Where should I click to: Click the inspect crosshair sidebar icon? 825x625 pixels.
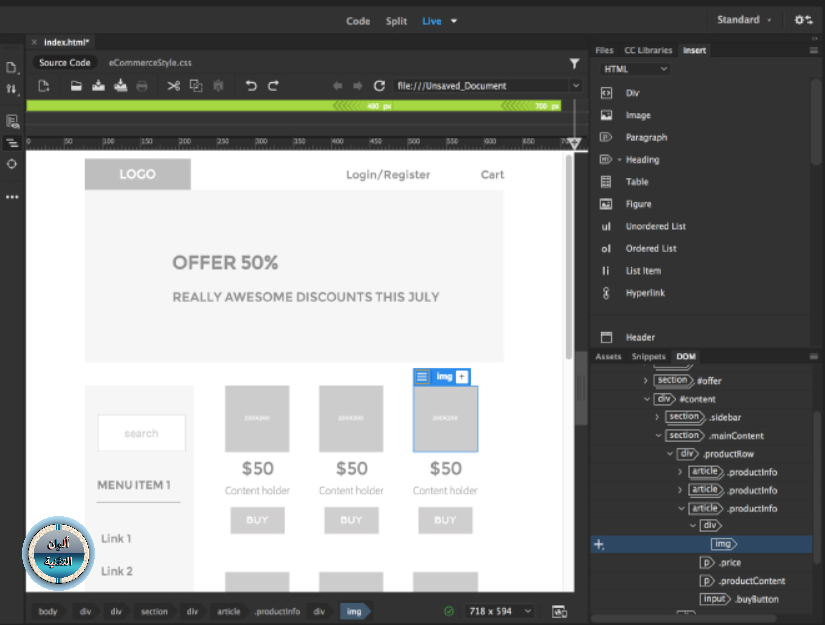click(x=12, y=164)
